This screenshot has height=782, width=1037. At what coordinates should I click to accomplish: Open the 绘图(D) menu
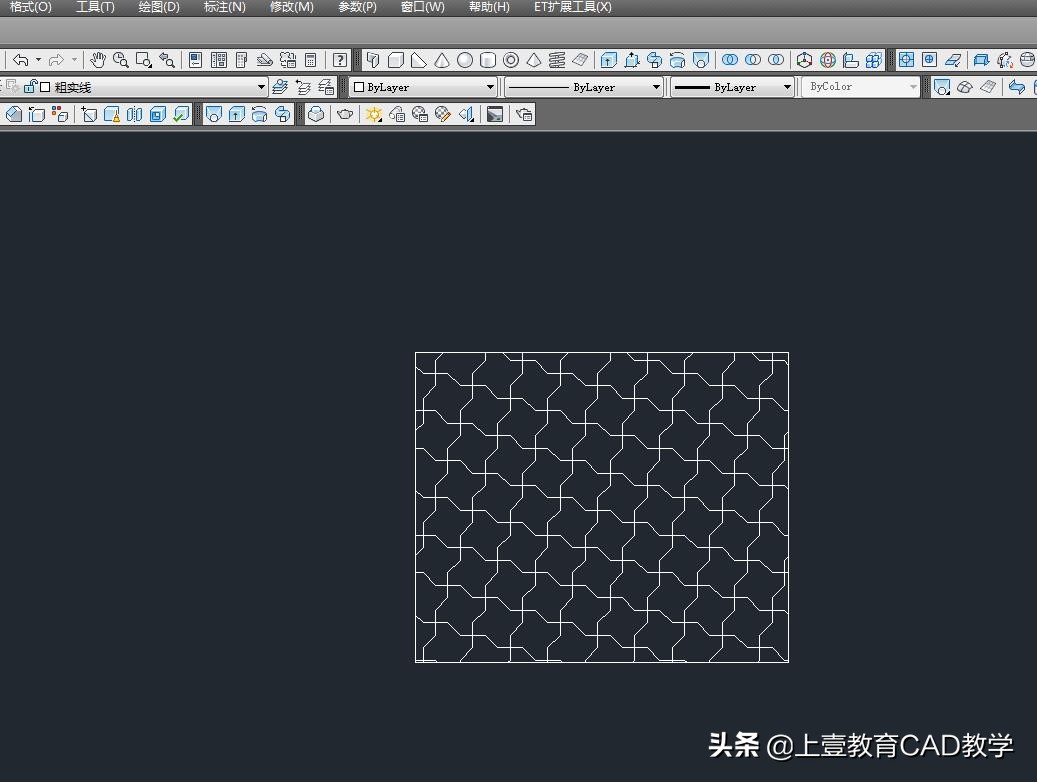tap(159, 7)
